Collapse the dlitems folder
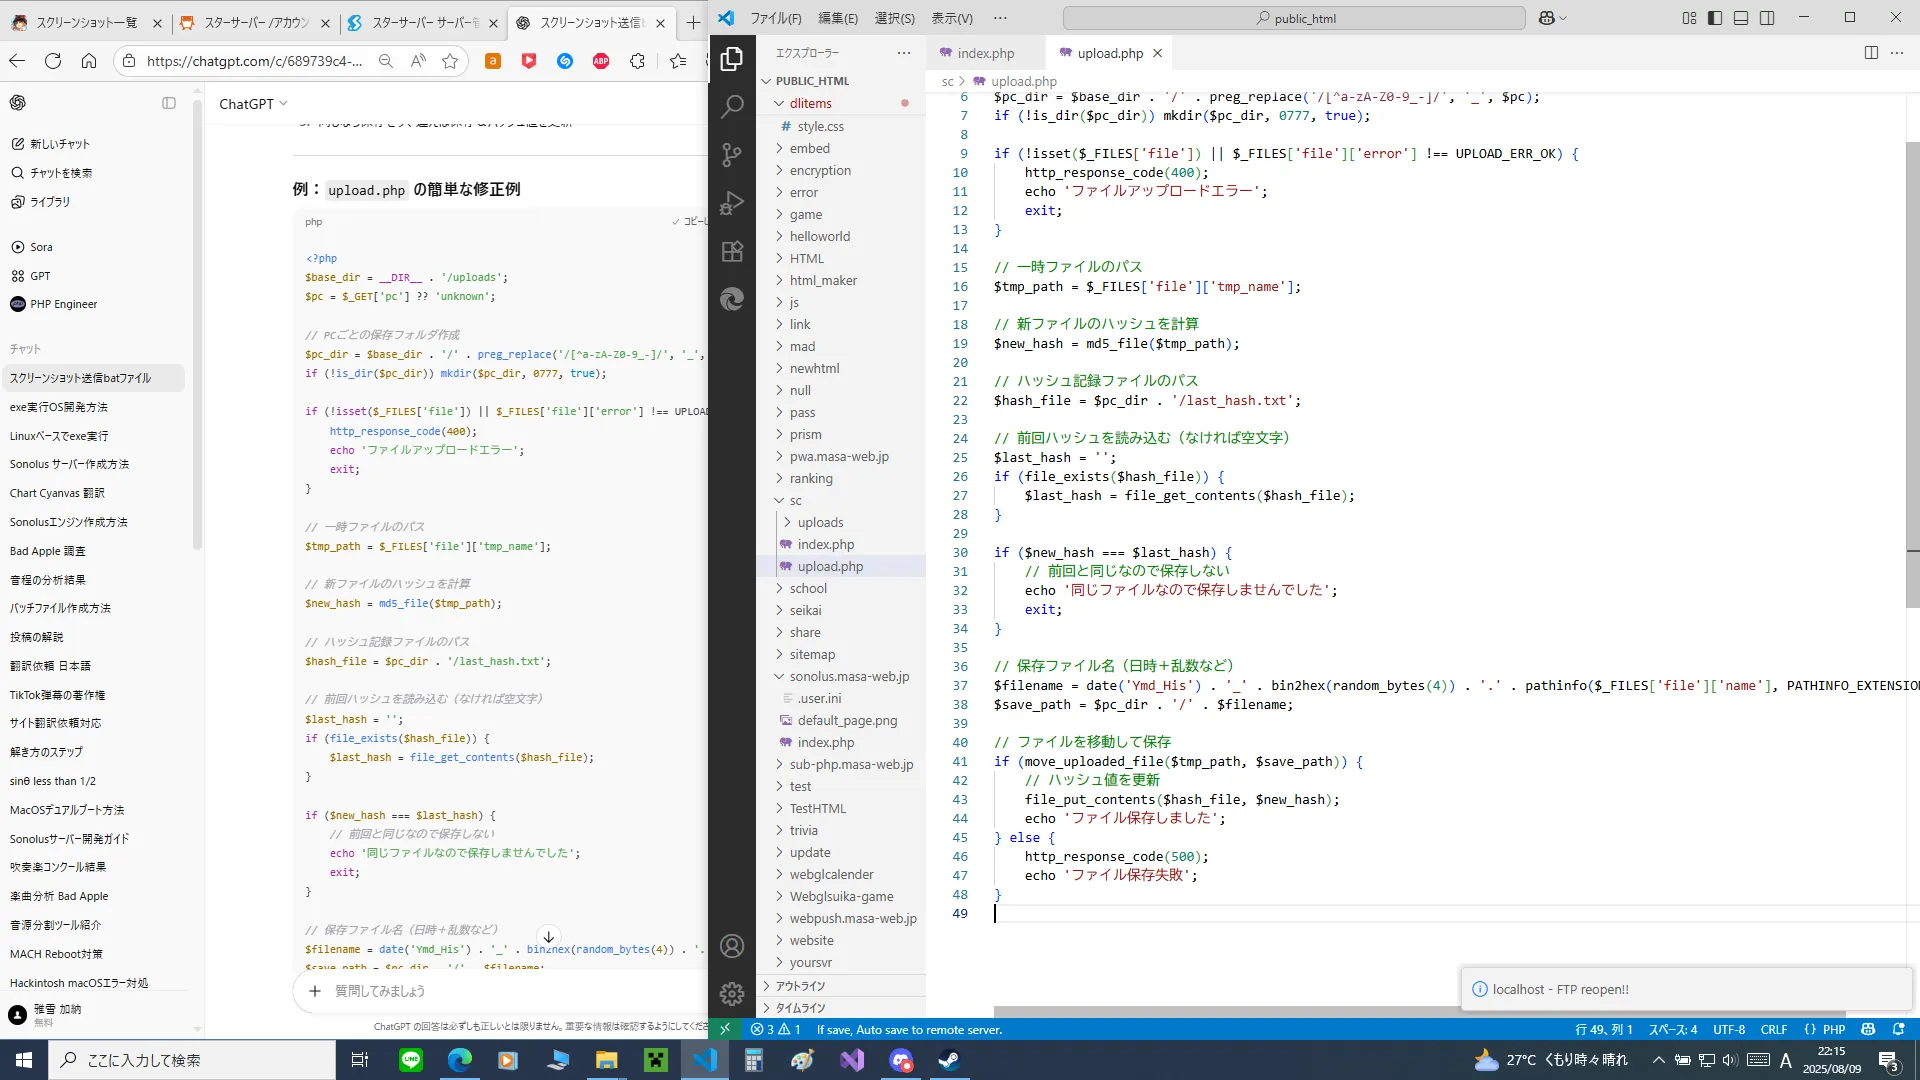The image size is (1920, 1080). pyautogui.click(x=810, y=103)
